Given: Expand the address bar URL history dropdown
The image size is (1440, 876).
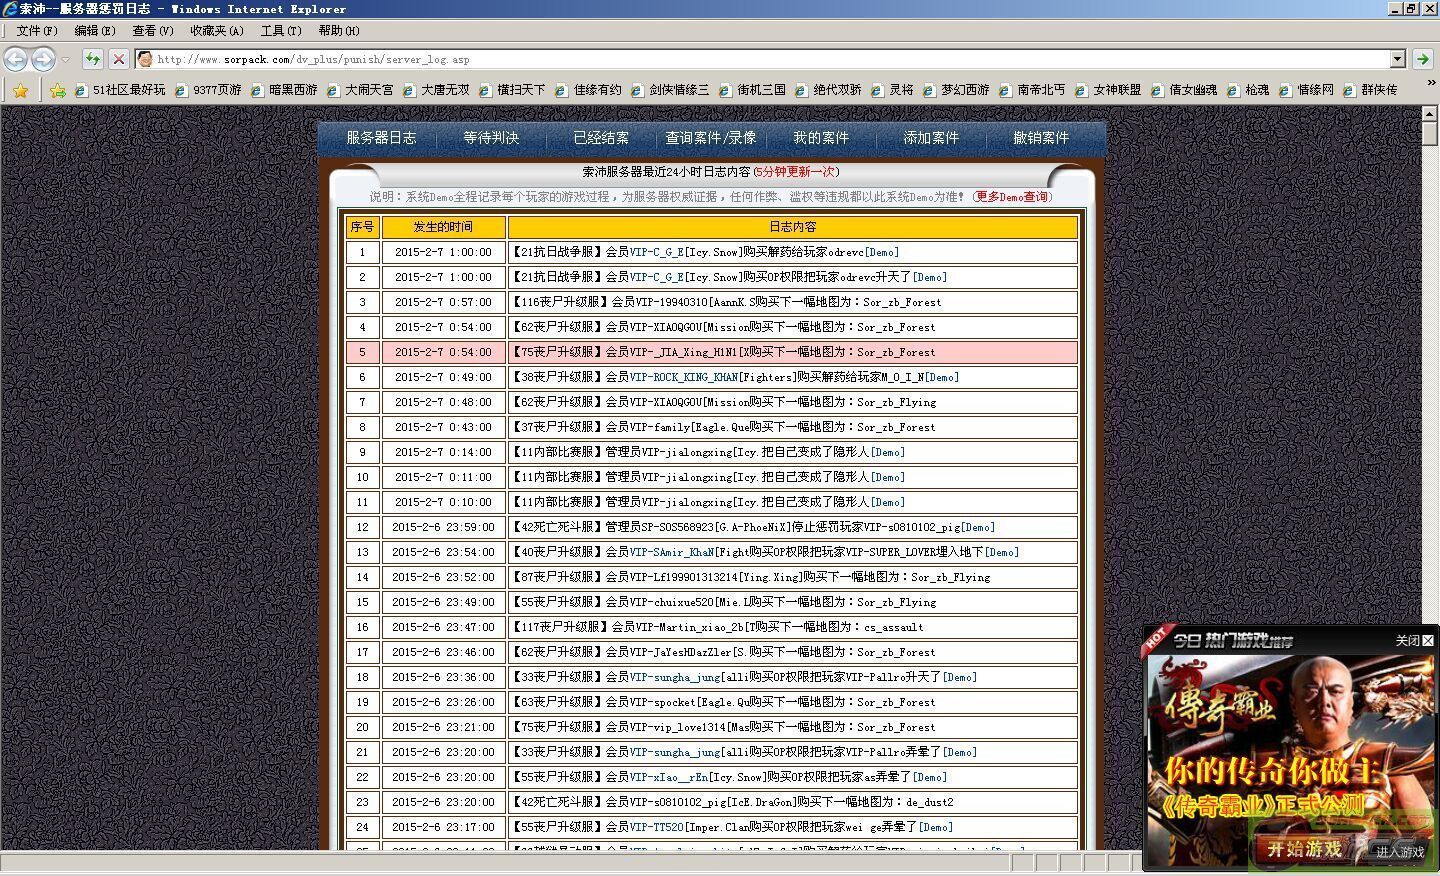Looking at the screenshot, I should [1398, 59].
